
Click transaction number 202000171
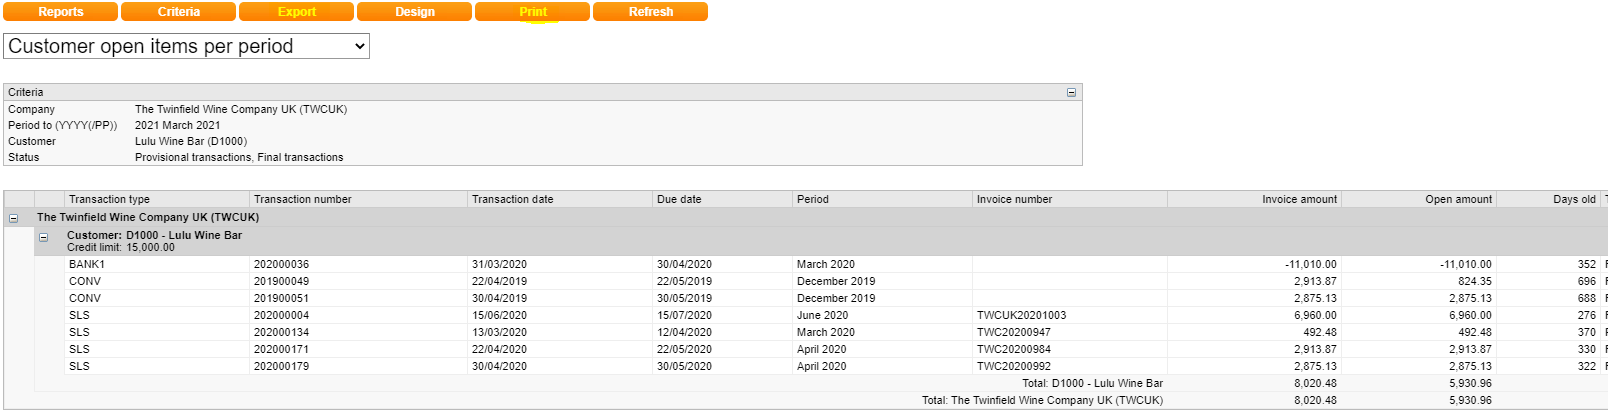[281, 349]
